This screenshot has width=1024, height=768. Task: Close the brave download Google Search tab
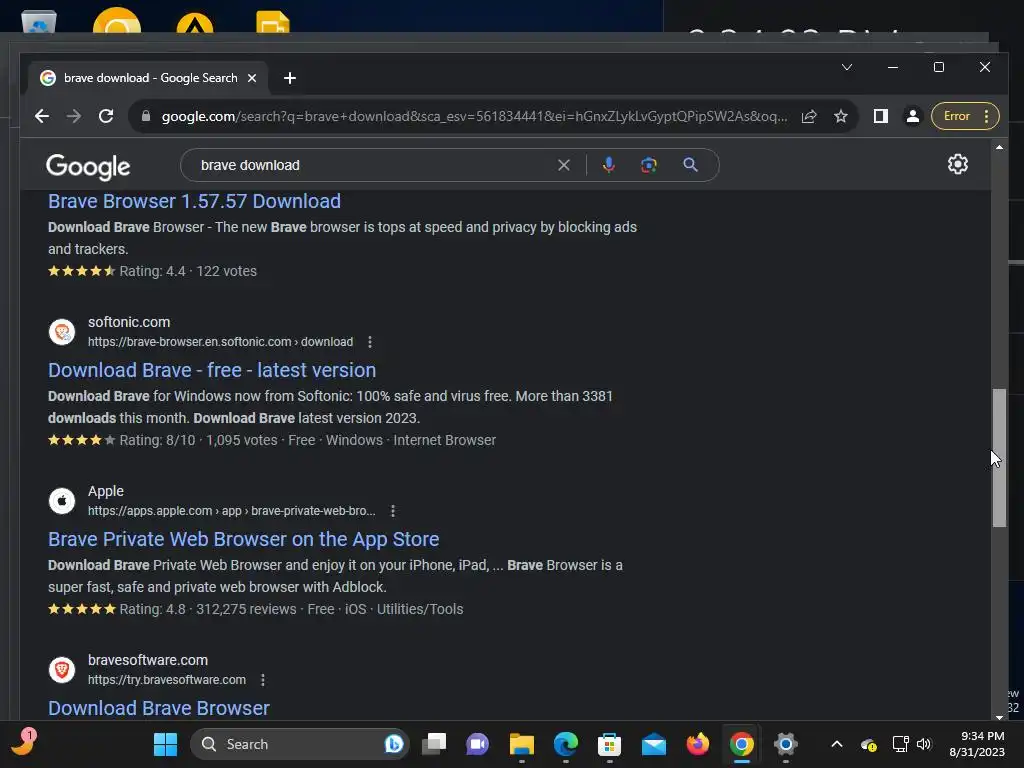[x=252, y=78]
